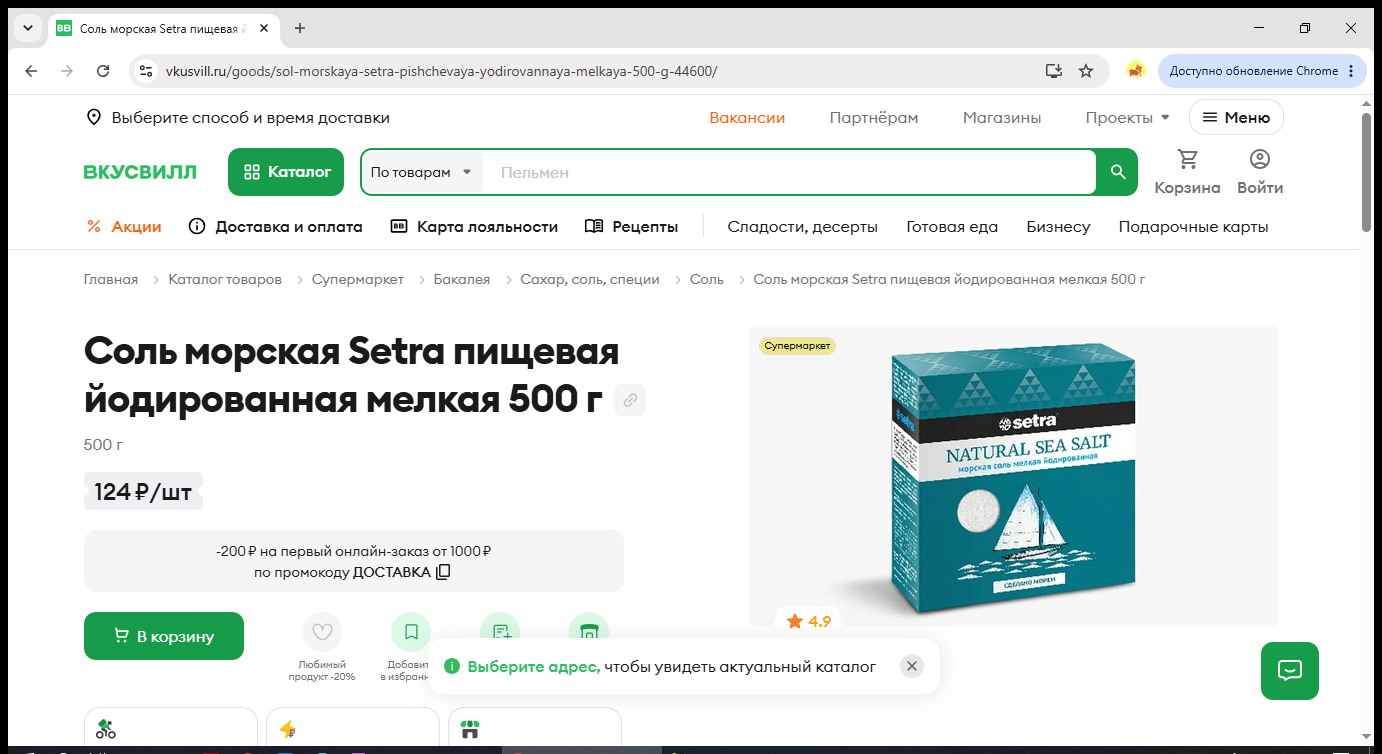Screen dimensions: 1382x754
Task: Open Соль breadcrumb link
Action: click(707, 279)
